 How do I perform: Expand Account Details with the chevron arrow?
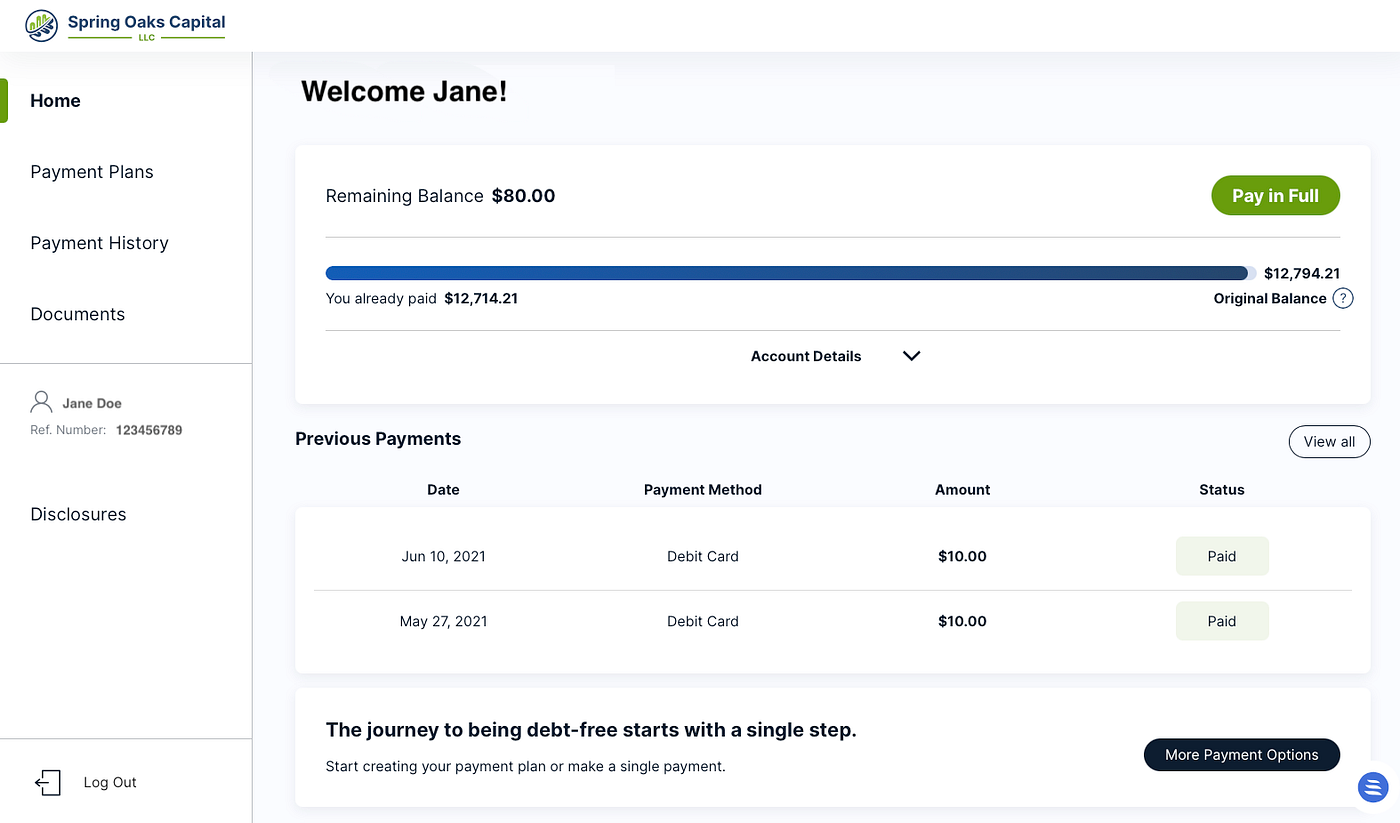(911, 356)
